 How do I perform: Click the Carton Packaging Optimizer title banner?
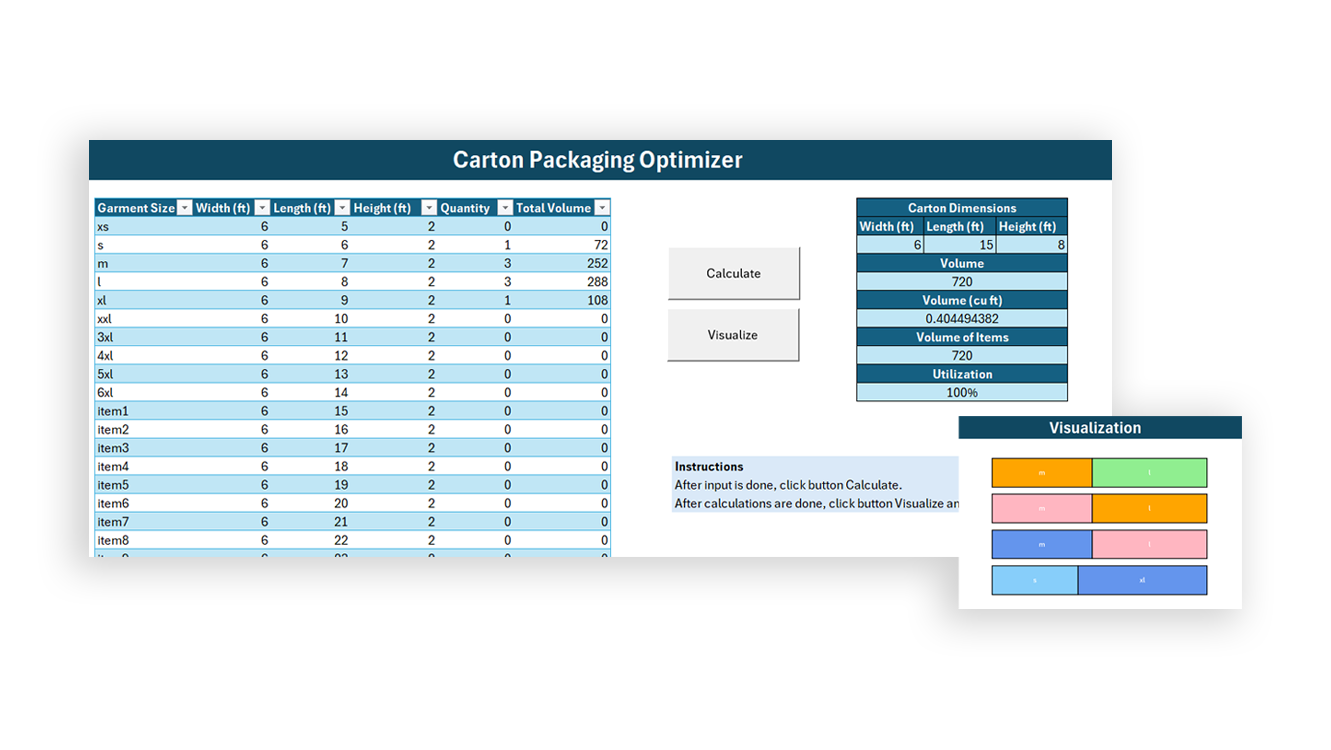pyautogui.click(x=600, y=160)
